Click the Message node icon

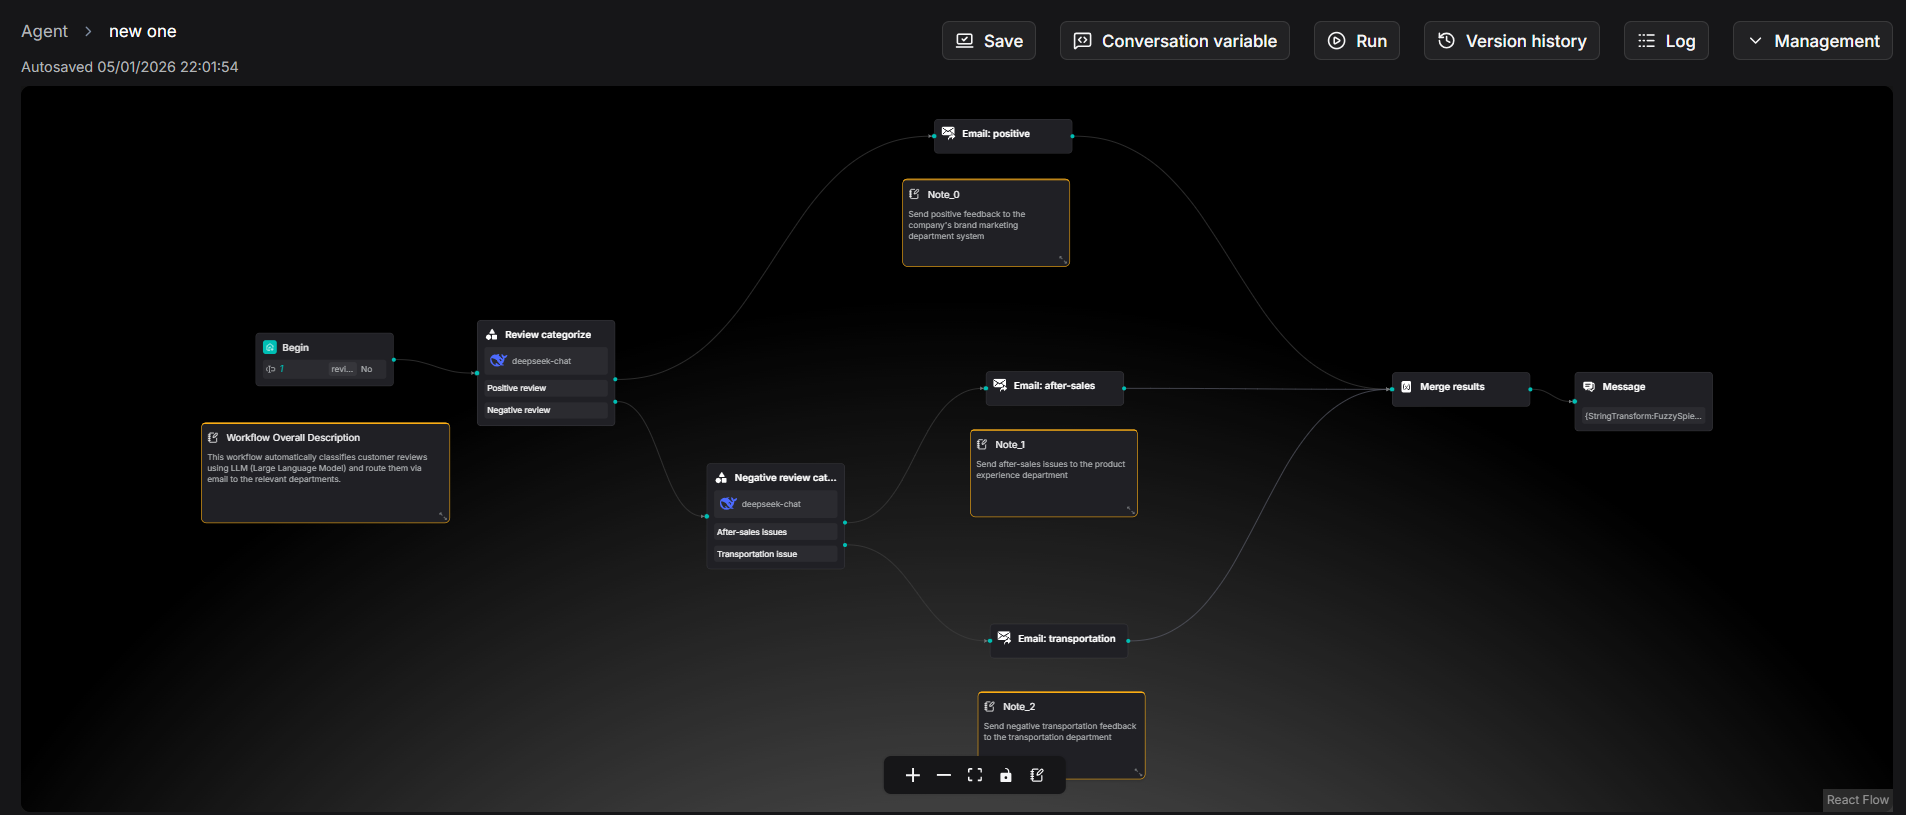(x=1589, y=386)
